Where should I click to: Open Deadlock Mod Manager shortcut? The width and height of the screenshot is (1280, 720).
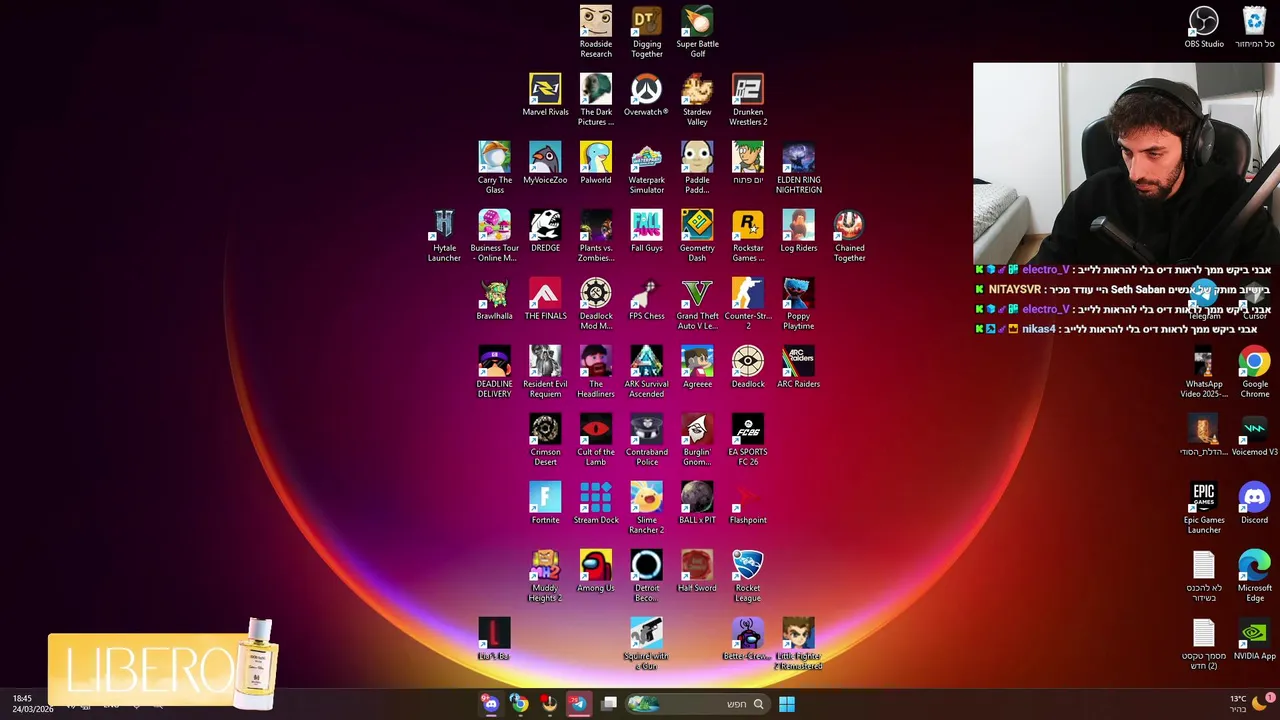596,304
